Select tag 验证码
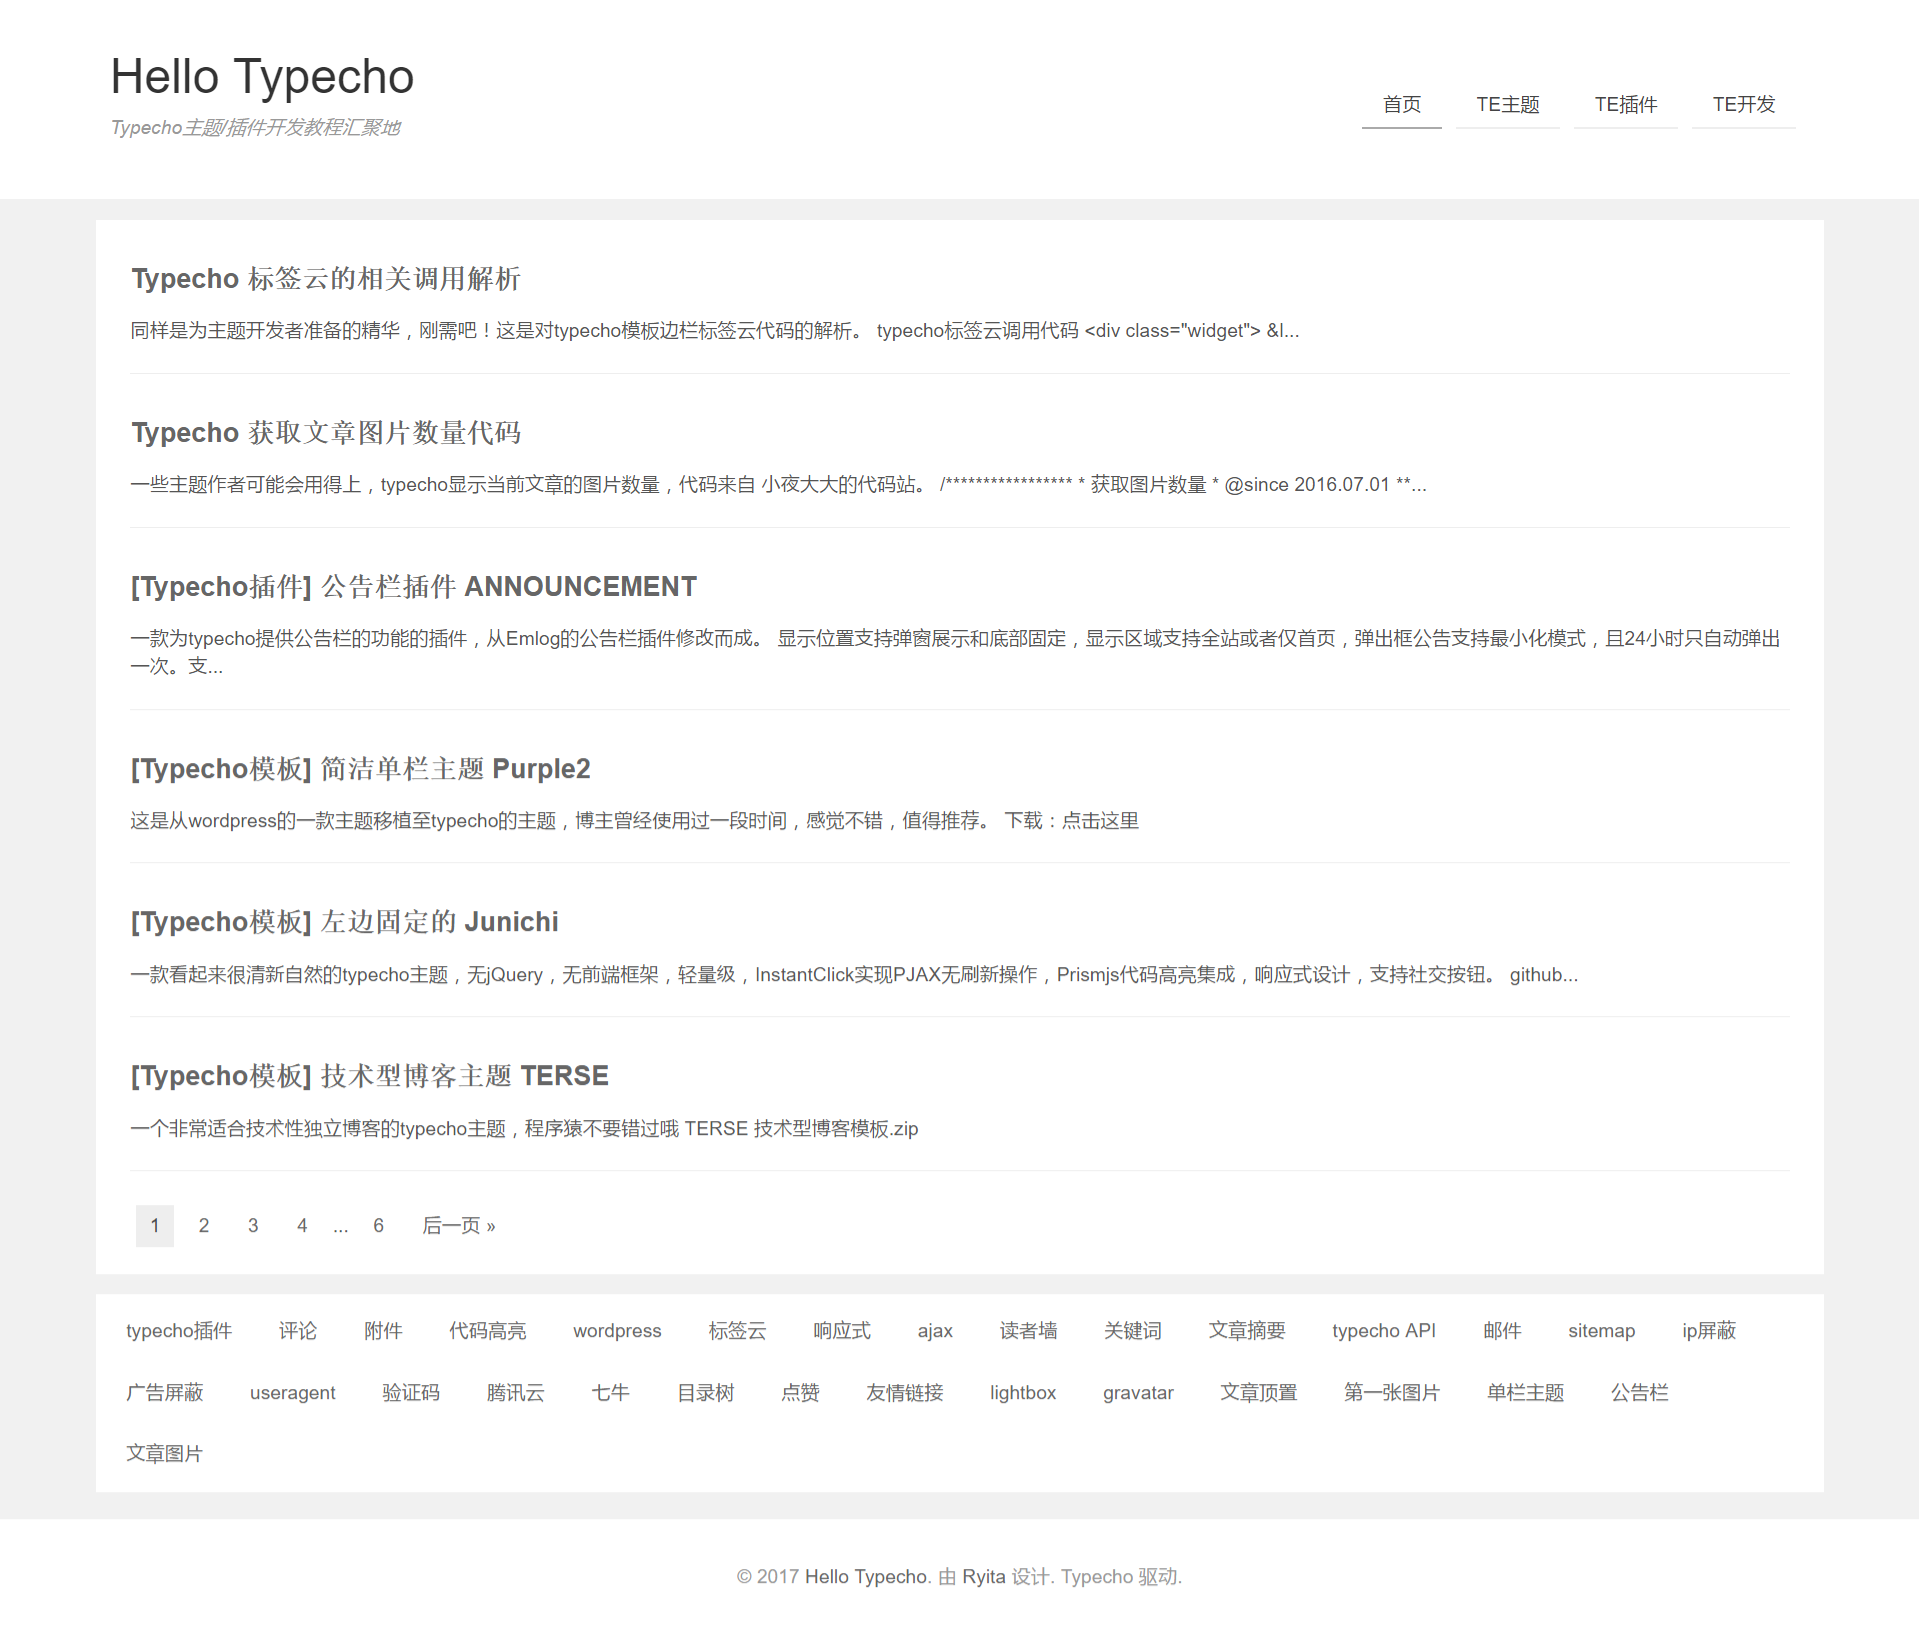Image resolution: width=1919 pixels, height=1636 pixels. tap(411, 1393)
